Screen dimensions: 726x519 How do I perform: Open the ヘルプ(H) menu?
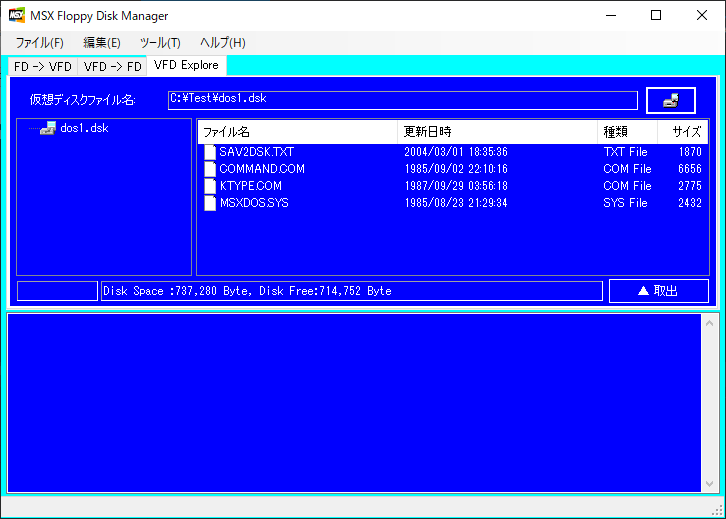click(x=222, y=43)
